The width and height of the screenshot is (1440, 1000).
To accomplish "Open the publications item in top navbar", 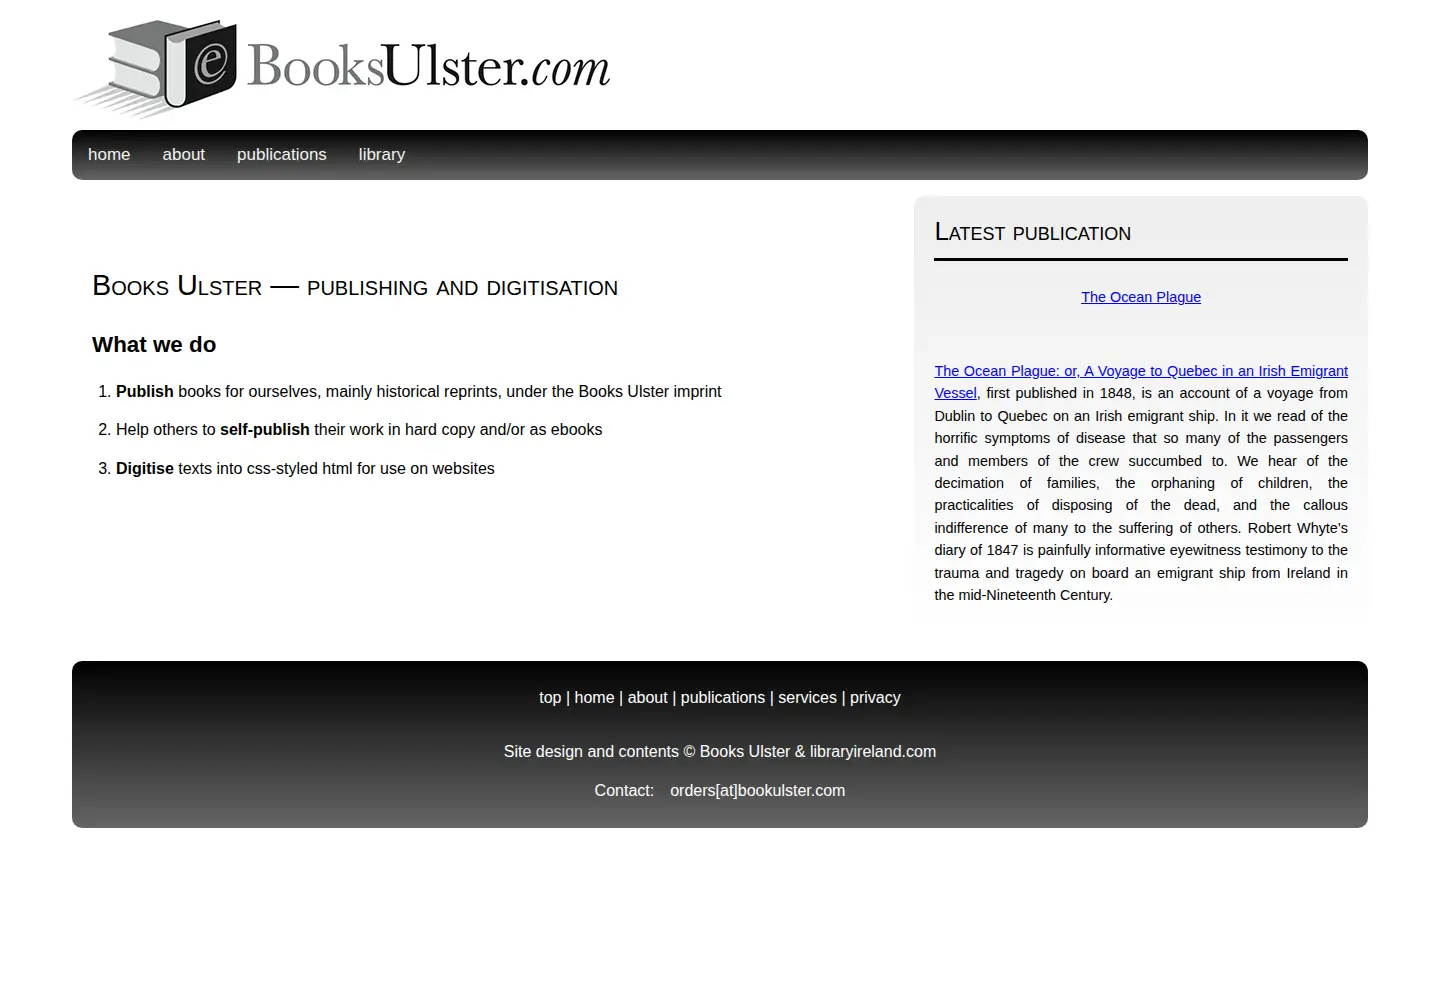I will [x=282, y=154].
